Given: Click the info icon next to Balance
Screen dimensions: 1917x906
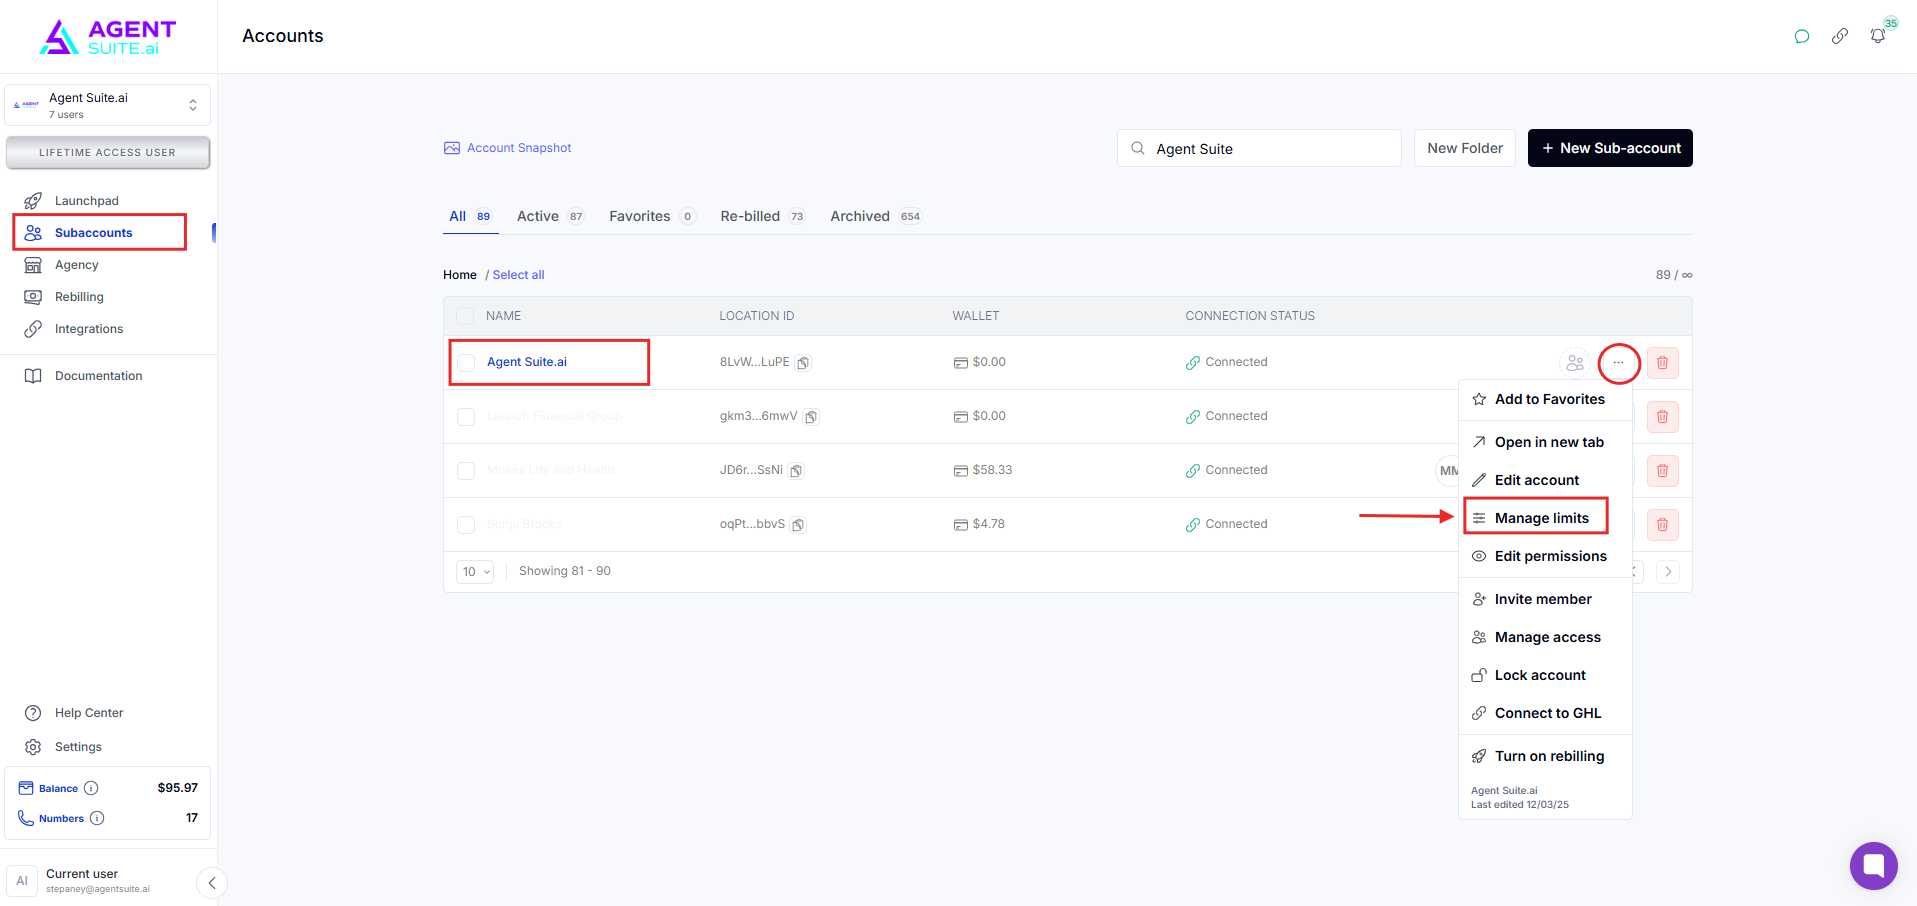Looking at the screenshot, I should (x=91, y=788).
